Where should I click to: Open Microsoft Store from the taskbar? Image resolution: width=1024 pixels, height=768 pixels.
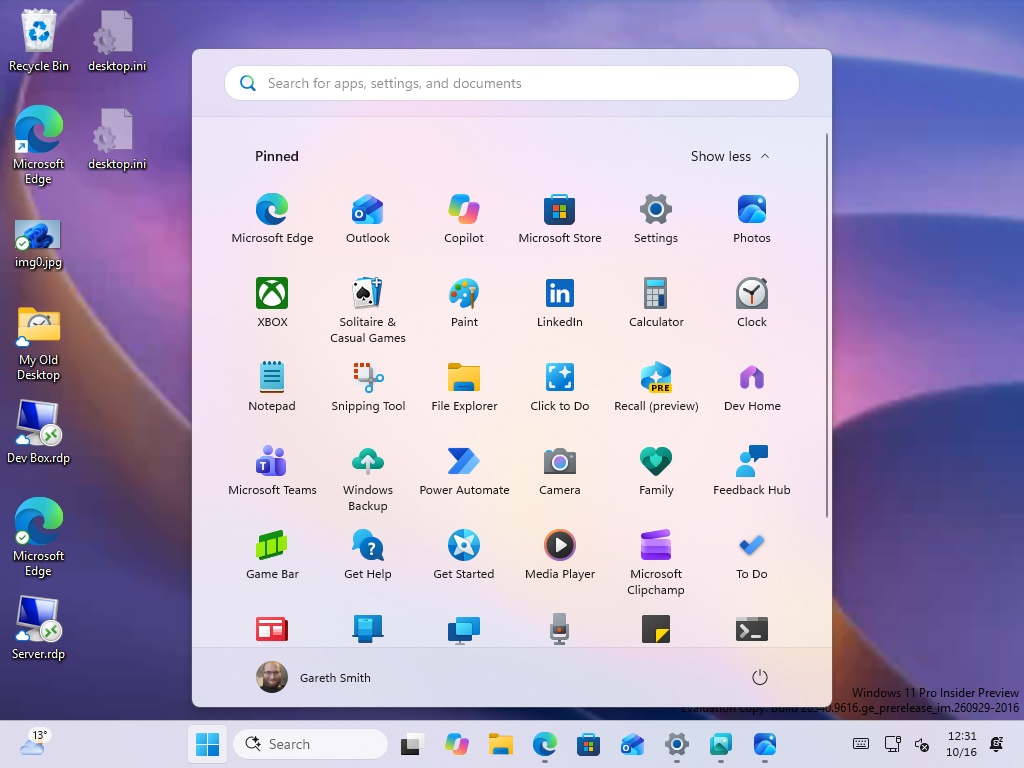pos(588,744)
